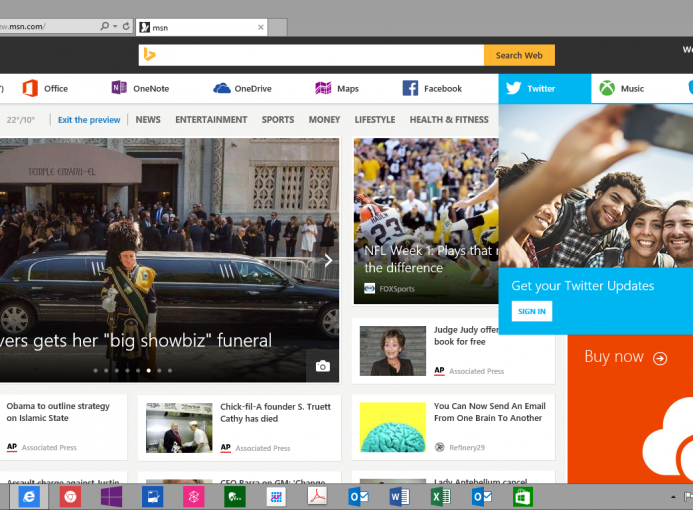The height and width of the screenshot is (510, 693).
Task: Click the Twitter selfie promo photo
Action: (x=596, y=186)
